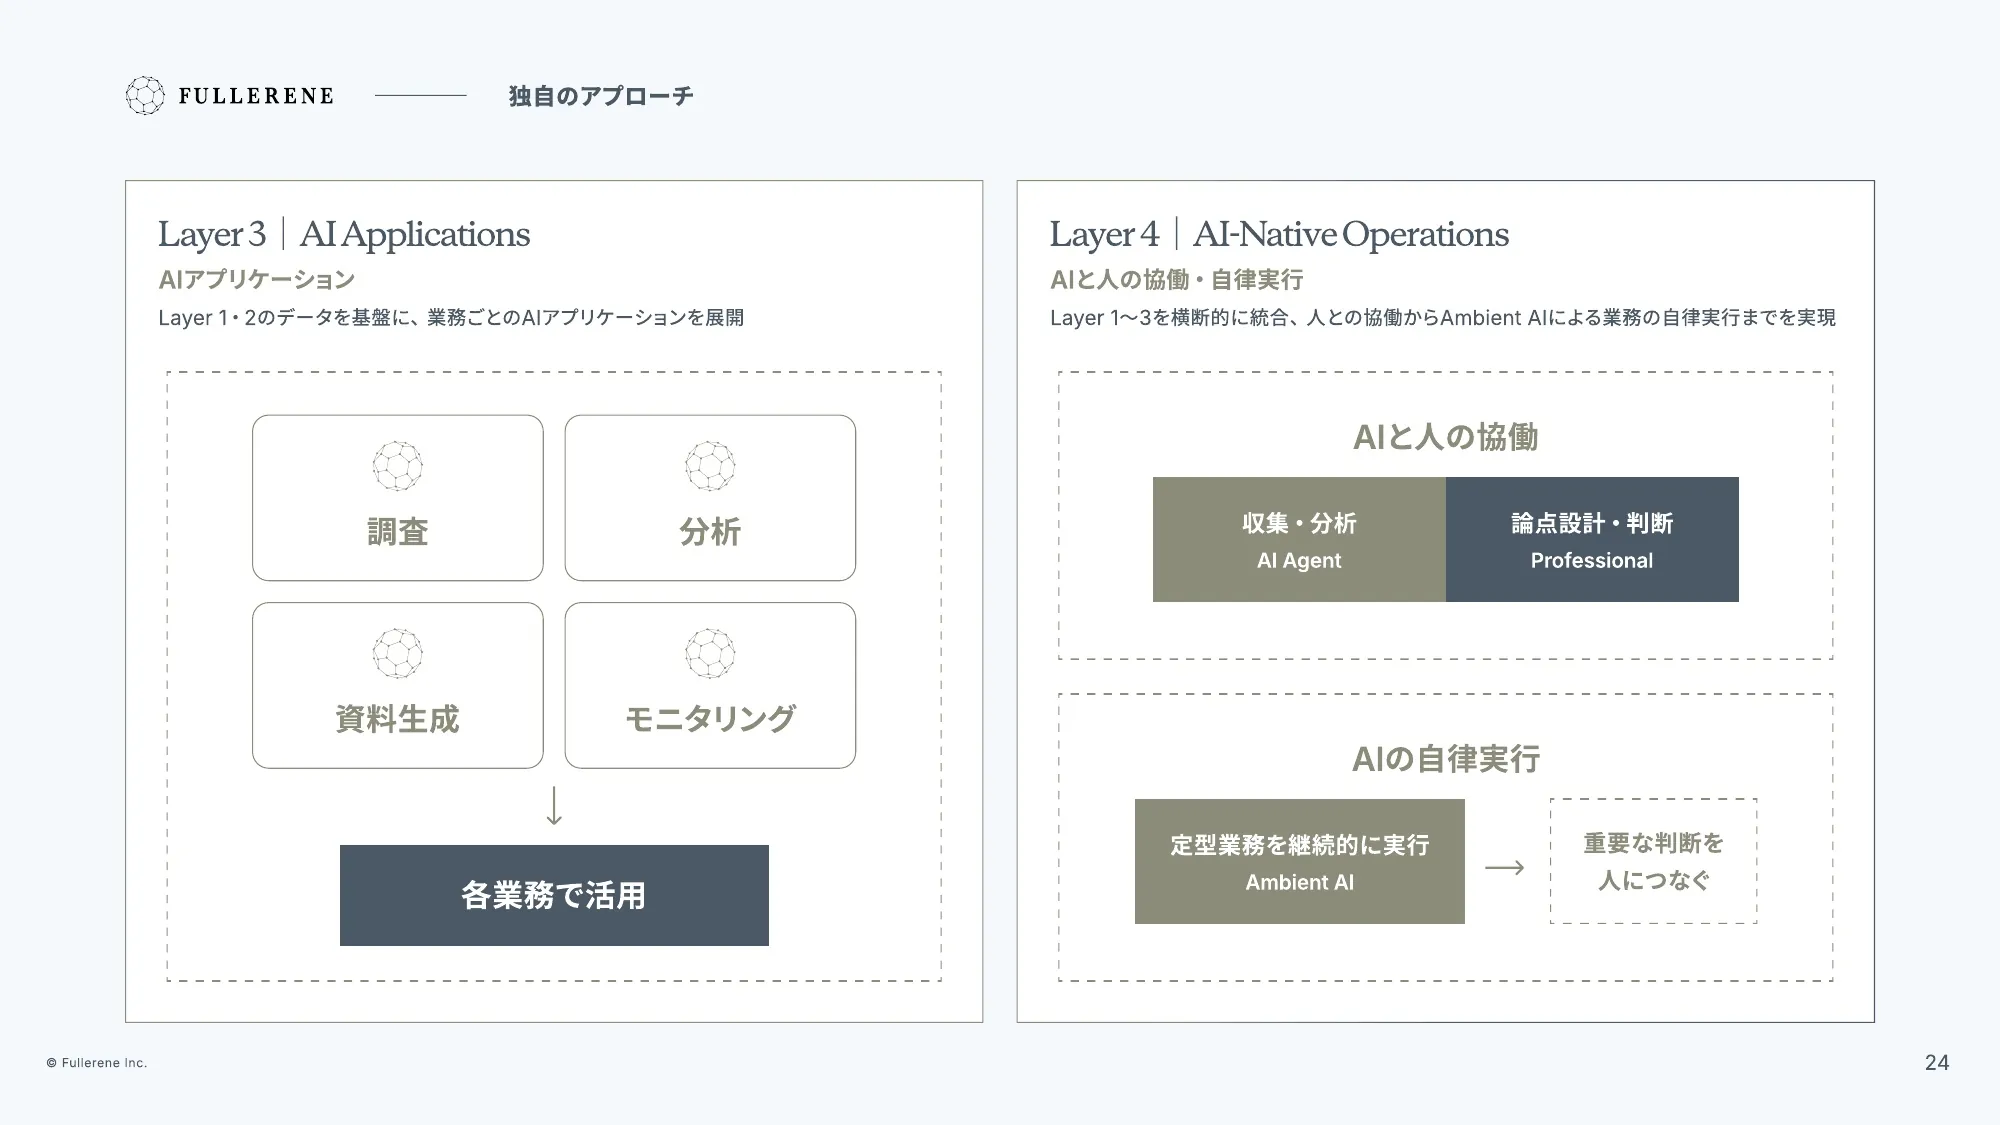The image size is (2000, 1125).
Task: Click the 定型業務を継続的に実行 Ambient AI block
Action: pyautogui.click(x=1299, y=861)
